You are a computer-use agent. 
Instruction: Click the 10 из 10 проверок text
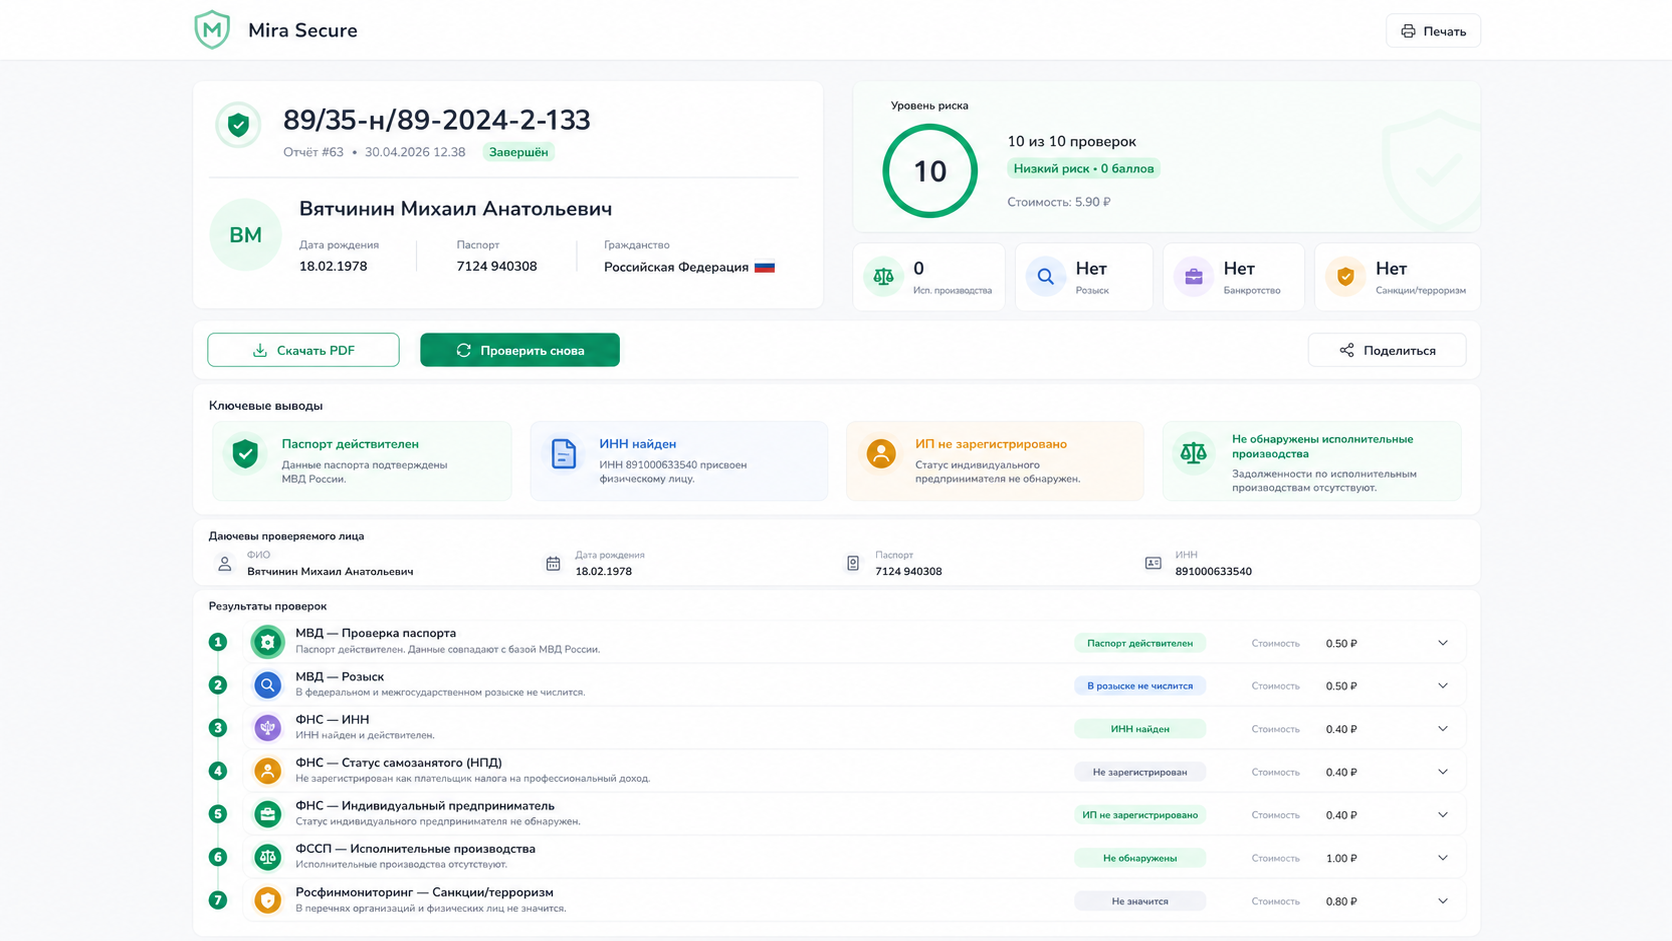click(1072, 141)
